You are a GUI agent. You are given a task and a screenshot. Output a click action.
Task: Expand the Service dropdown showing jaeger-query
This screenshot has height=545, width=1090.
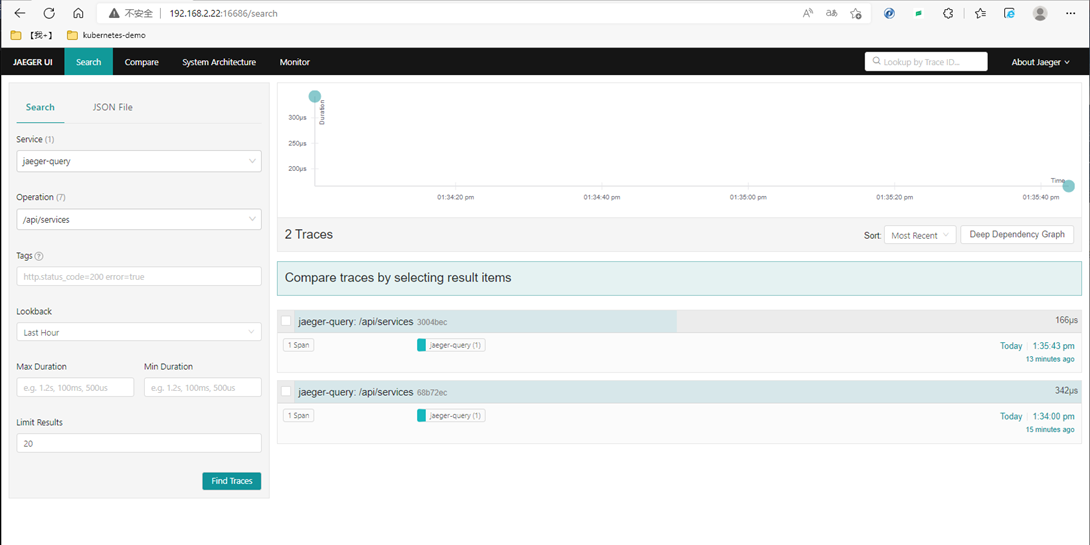click(x=139, y=161)
